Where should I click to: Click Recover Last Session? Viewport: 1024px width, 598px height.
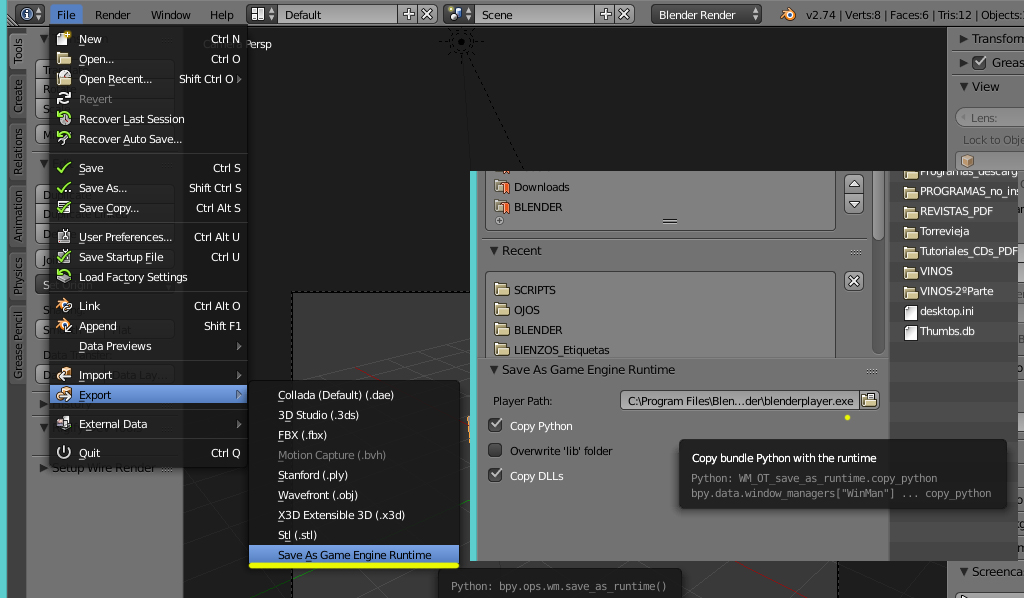(148, 119)
